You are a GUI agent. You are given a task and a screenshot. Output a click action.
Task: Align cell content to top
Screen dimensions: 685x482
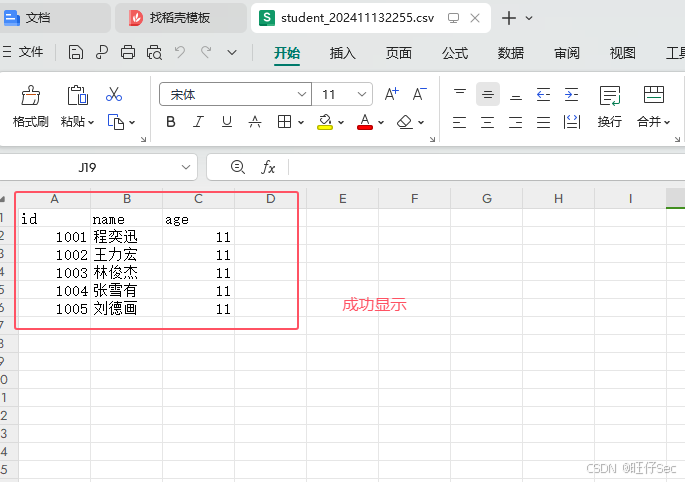click(460, 94)
